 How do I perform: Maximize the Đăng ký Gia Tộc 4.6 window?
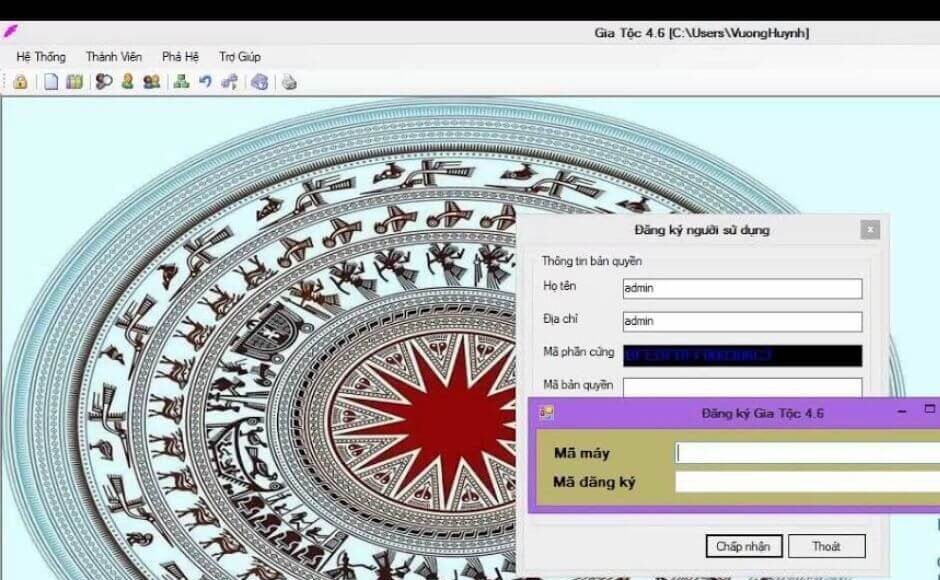tap(930, 409)
